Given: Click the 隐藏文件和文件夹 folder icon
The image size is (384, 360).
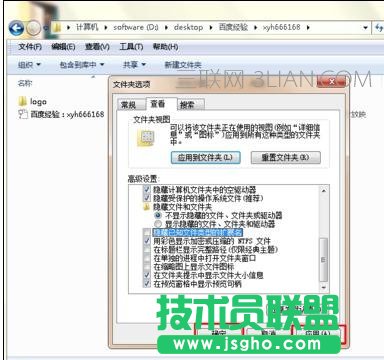Looking at the screenshot, I should pyautogui.click(x=146, y=207).
